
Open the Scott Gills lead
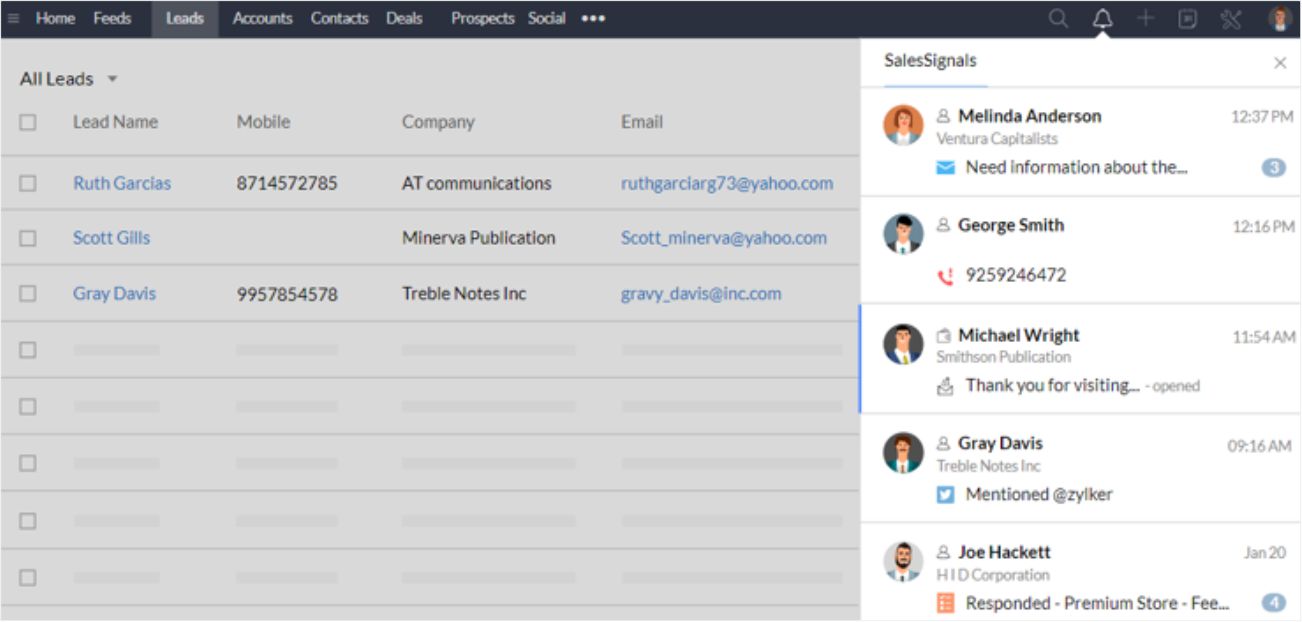click(x=111, y=238)
